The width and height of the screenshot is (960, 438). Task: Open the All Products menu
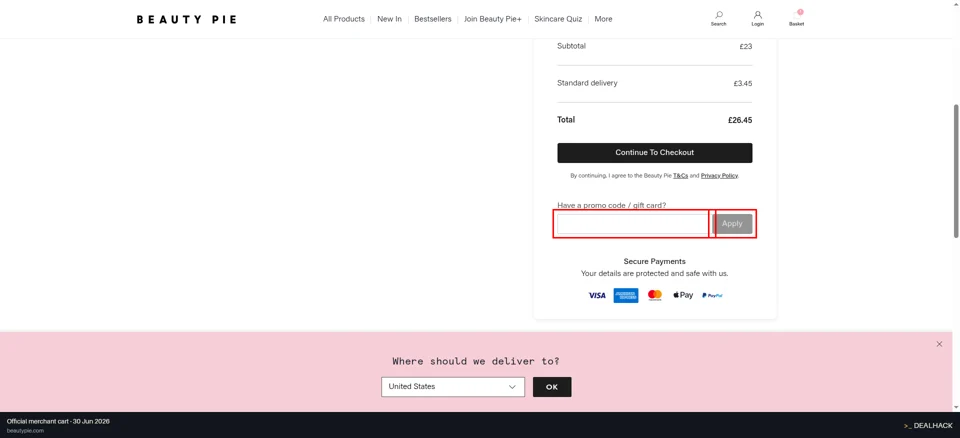click(x=343, y=19)
